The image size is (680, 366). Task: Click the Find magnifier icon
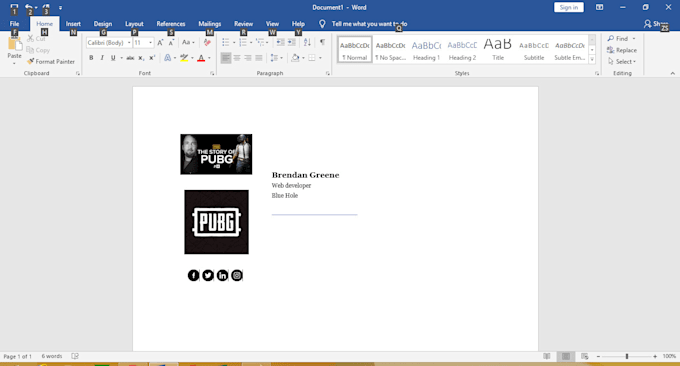point(611,39)
